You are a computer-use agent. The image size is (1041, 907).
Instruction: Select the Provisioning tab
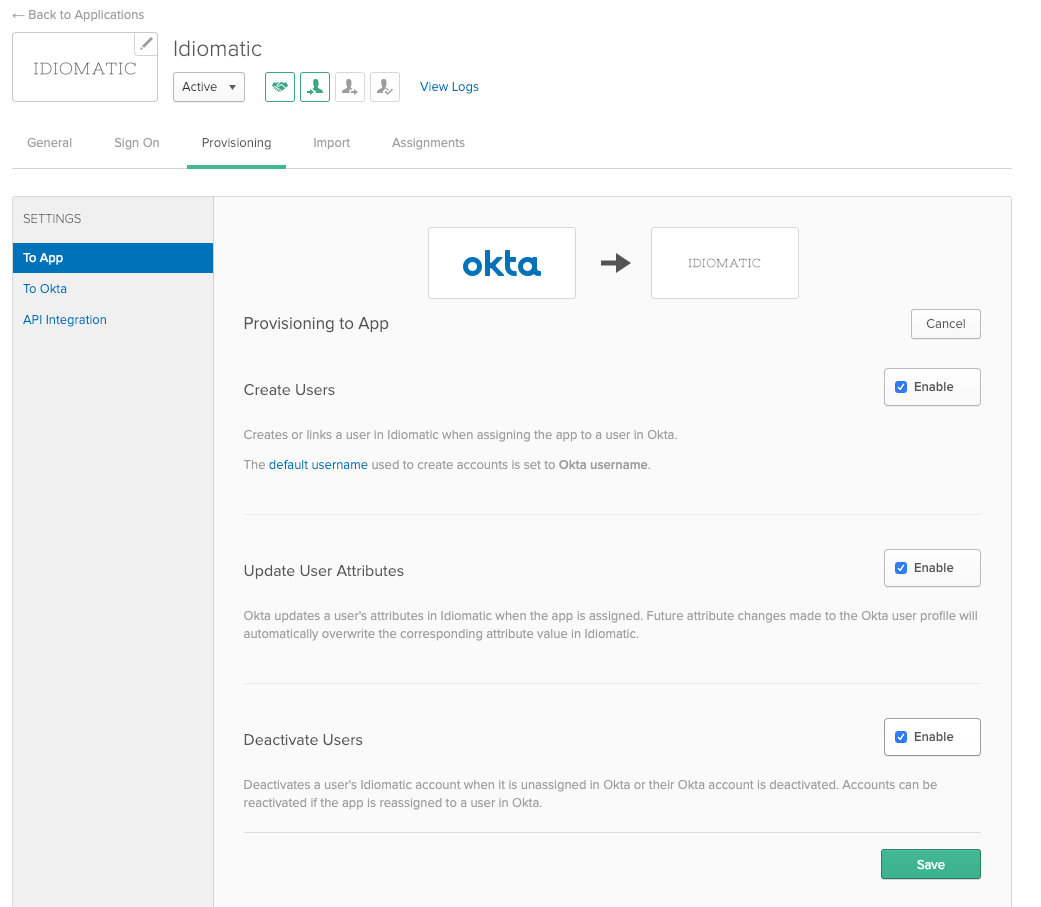point(236,143)
